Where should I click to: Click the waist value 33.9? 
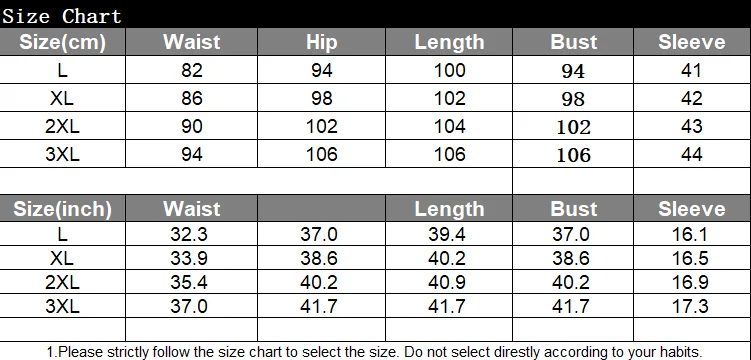point(189,258)
